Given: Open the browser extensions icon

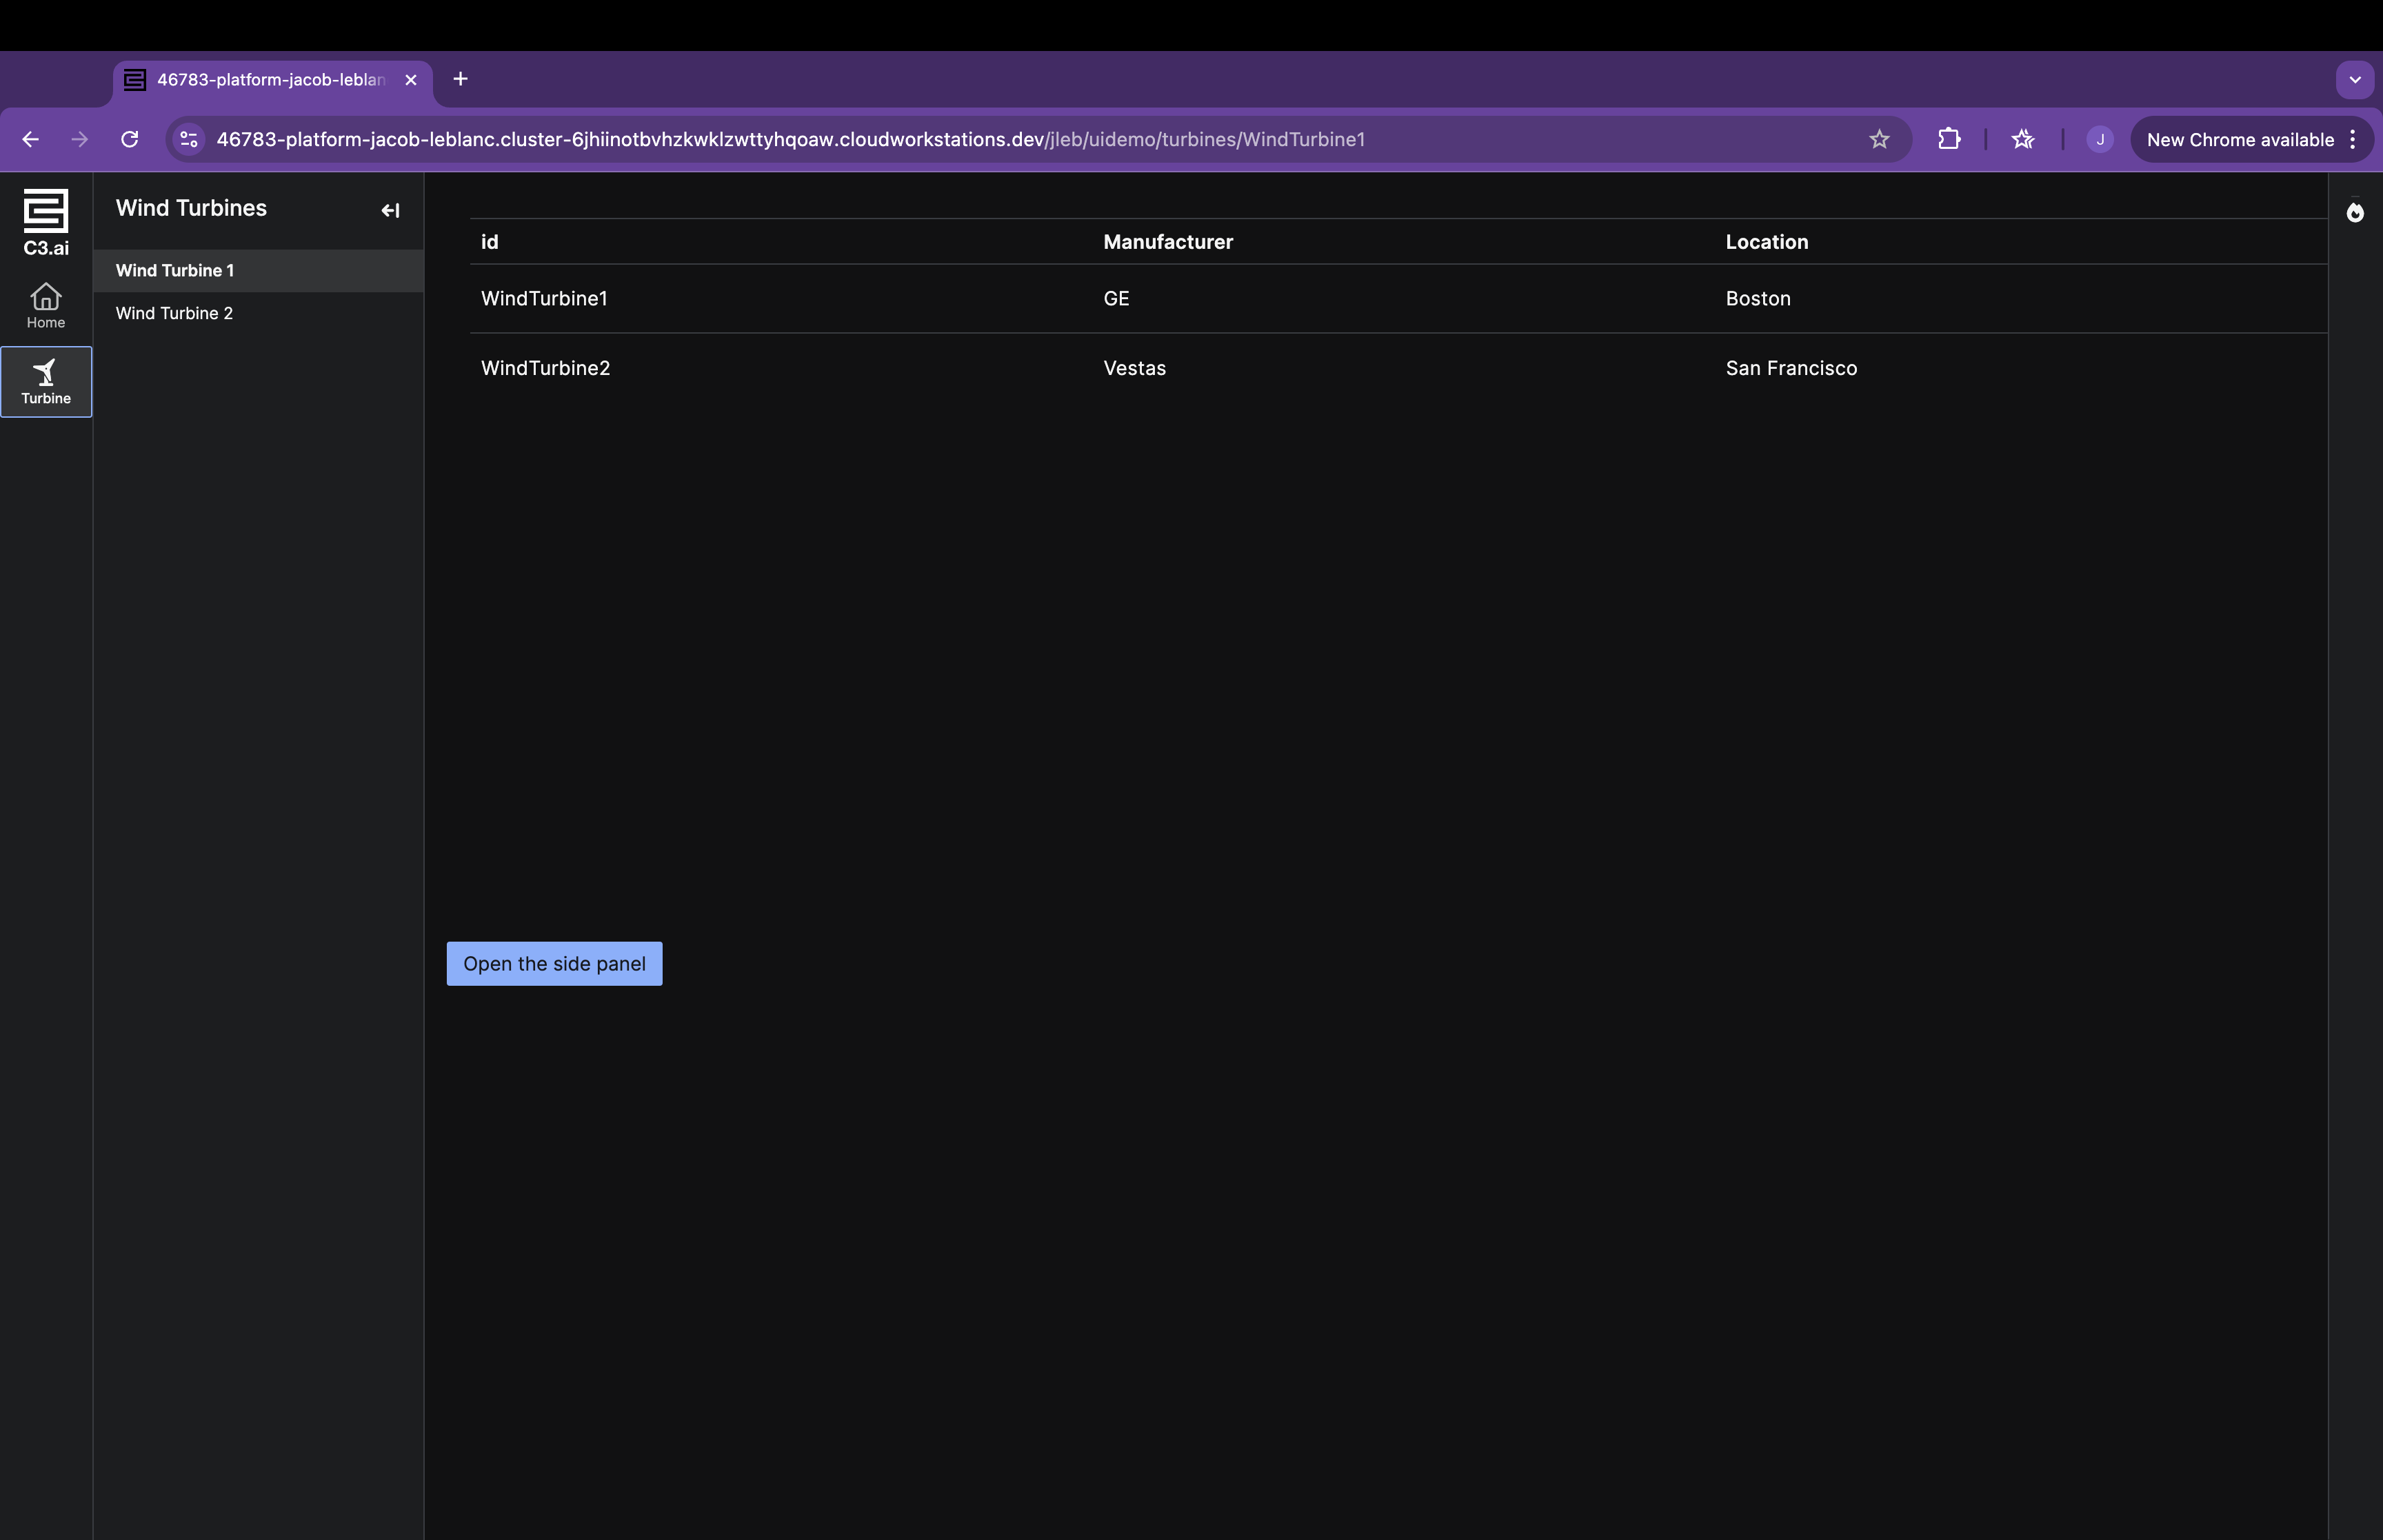Looking at the screenshot, I should pos(1949,139).
